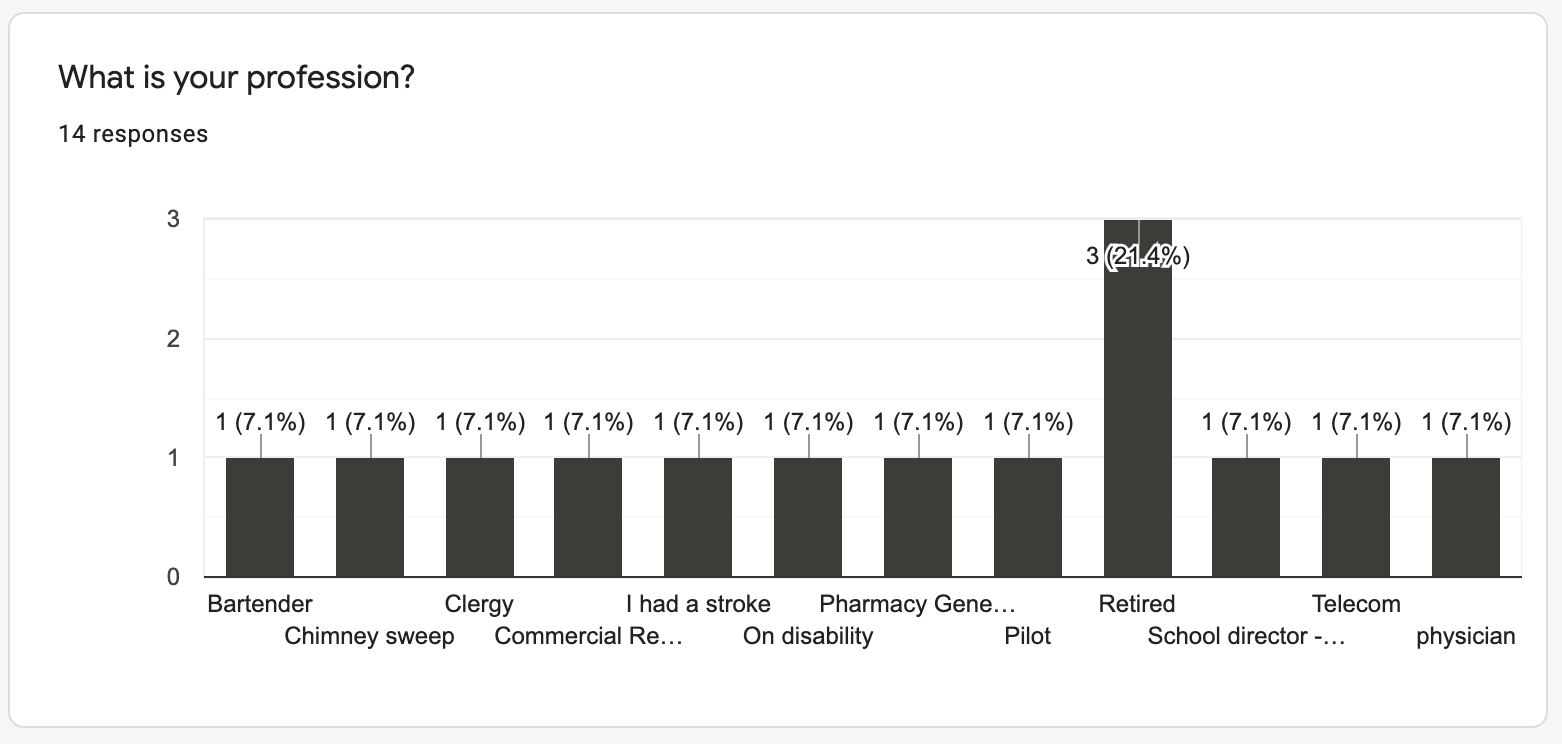Select the 'I had a stroke' bar
This screenshot has width=1562, height=744.
tap(698, 517)
